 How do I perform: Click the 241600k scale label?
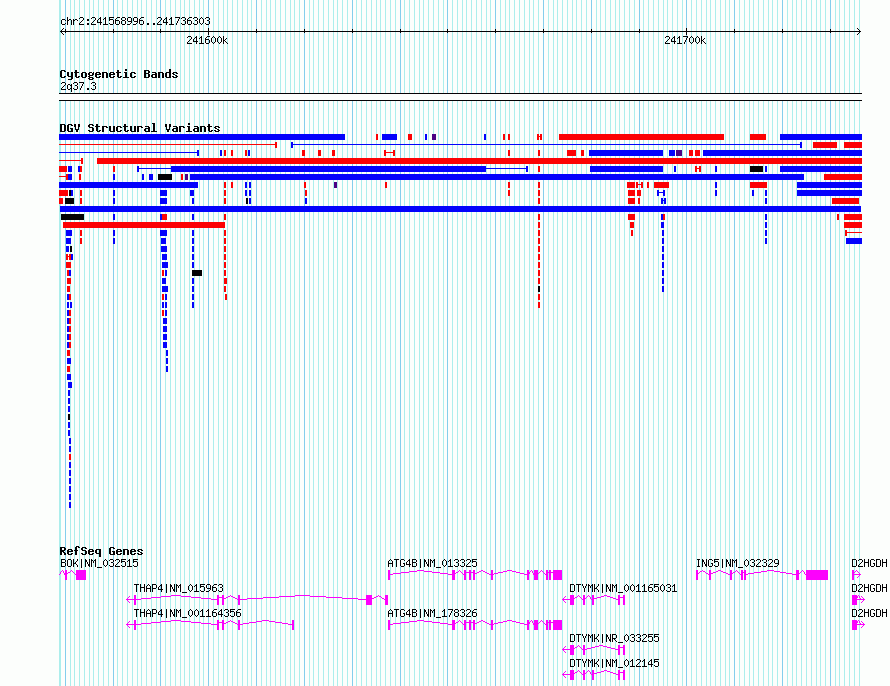(x=207, y=40)
